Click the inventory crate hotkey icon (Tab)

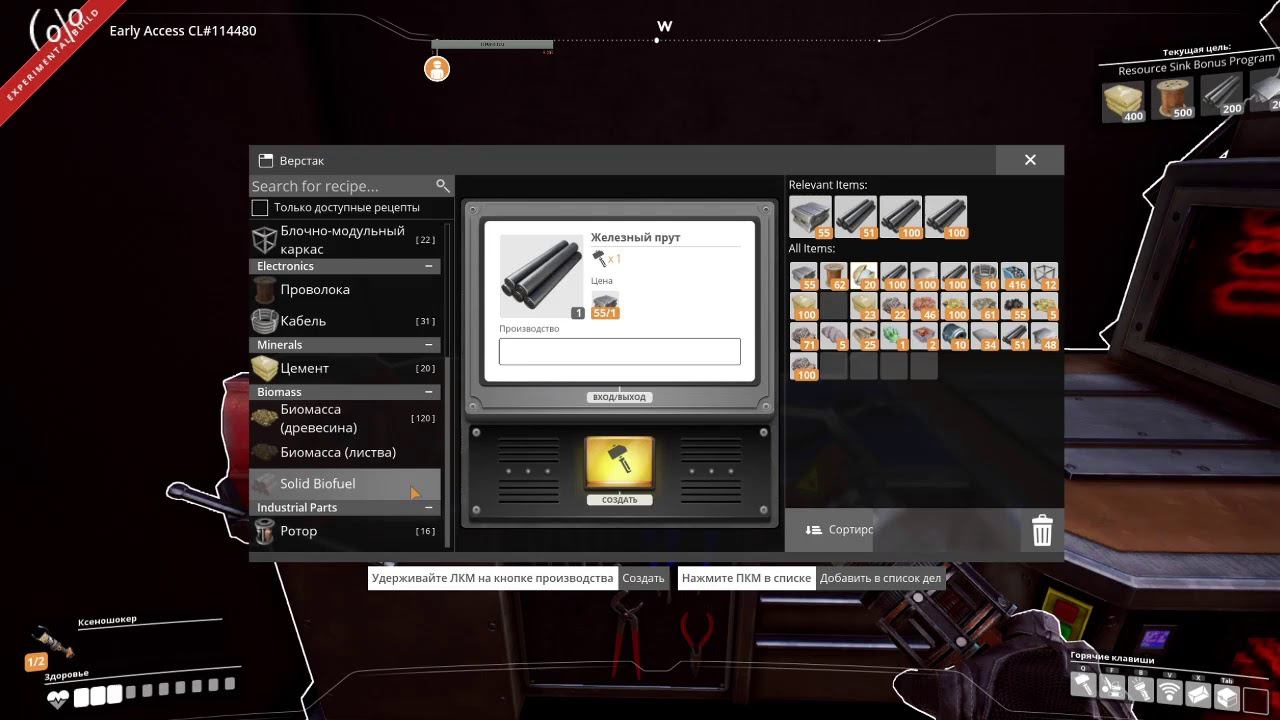point(1226,696)
